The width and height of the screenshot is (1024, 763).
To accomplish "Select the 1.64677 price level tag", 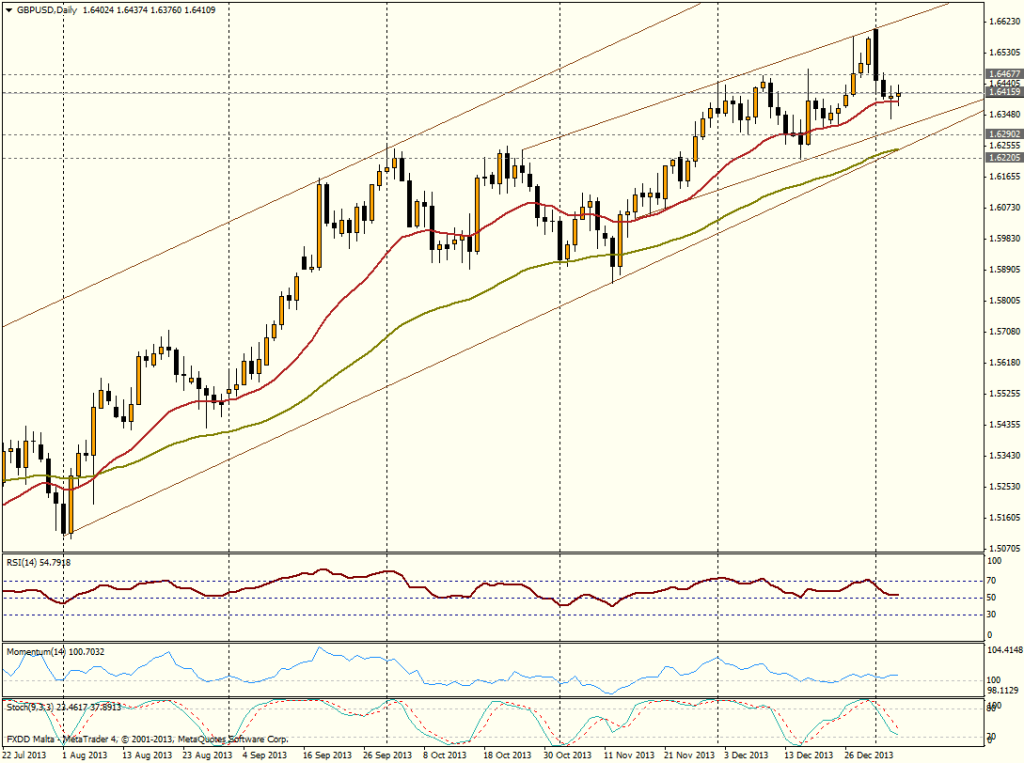I will tap(1002, 74).
